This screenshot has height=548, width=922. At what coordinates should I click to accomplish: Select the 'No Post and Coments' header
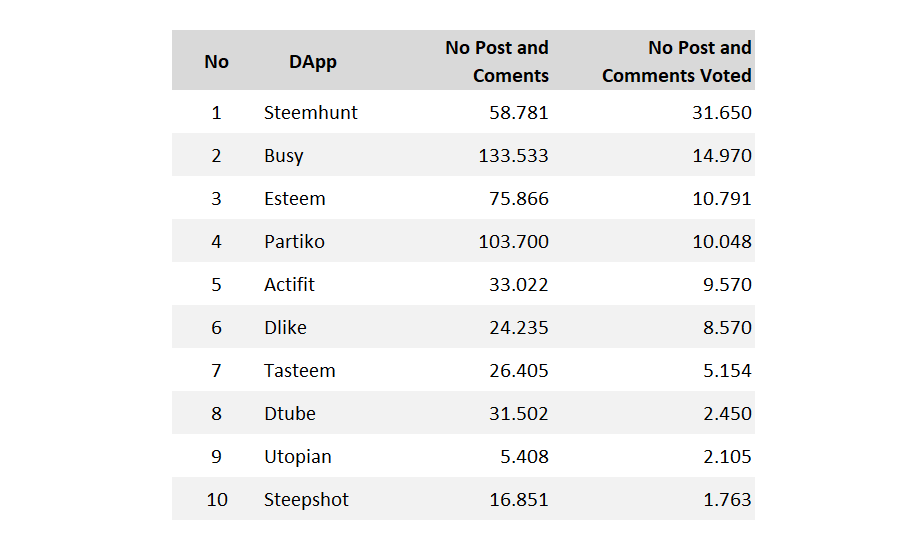coord(496,61)
